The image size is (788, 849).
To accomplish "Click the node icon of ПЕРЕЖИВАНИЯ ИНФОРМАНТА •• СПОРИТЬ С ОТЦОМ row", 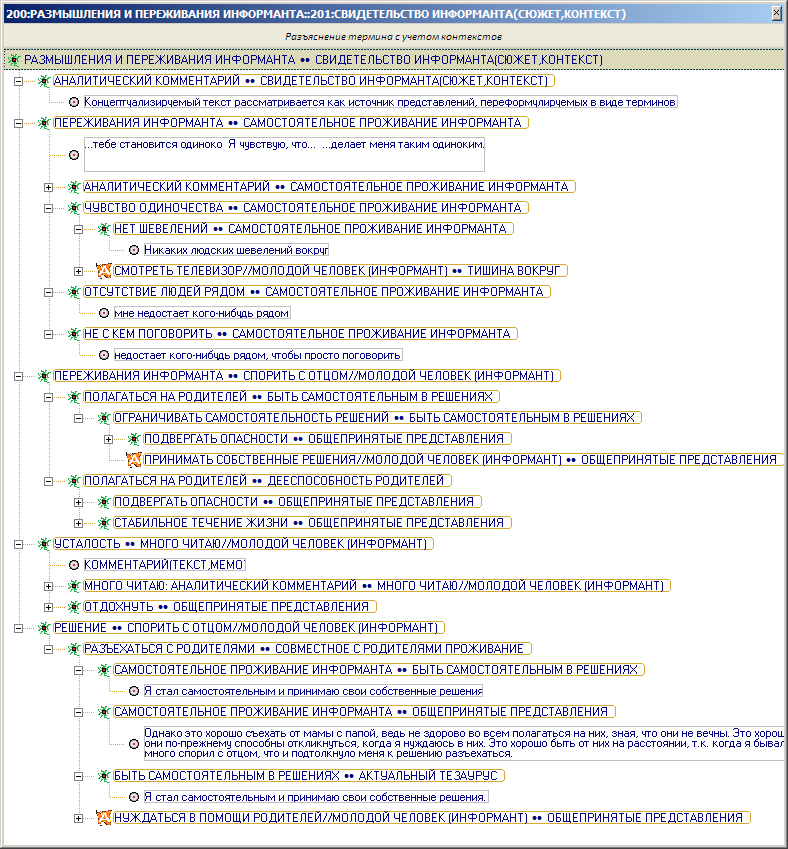I will [44, 376].
